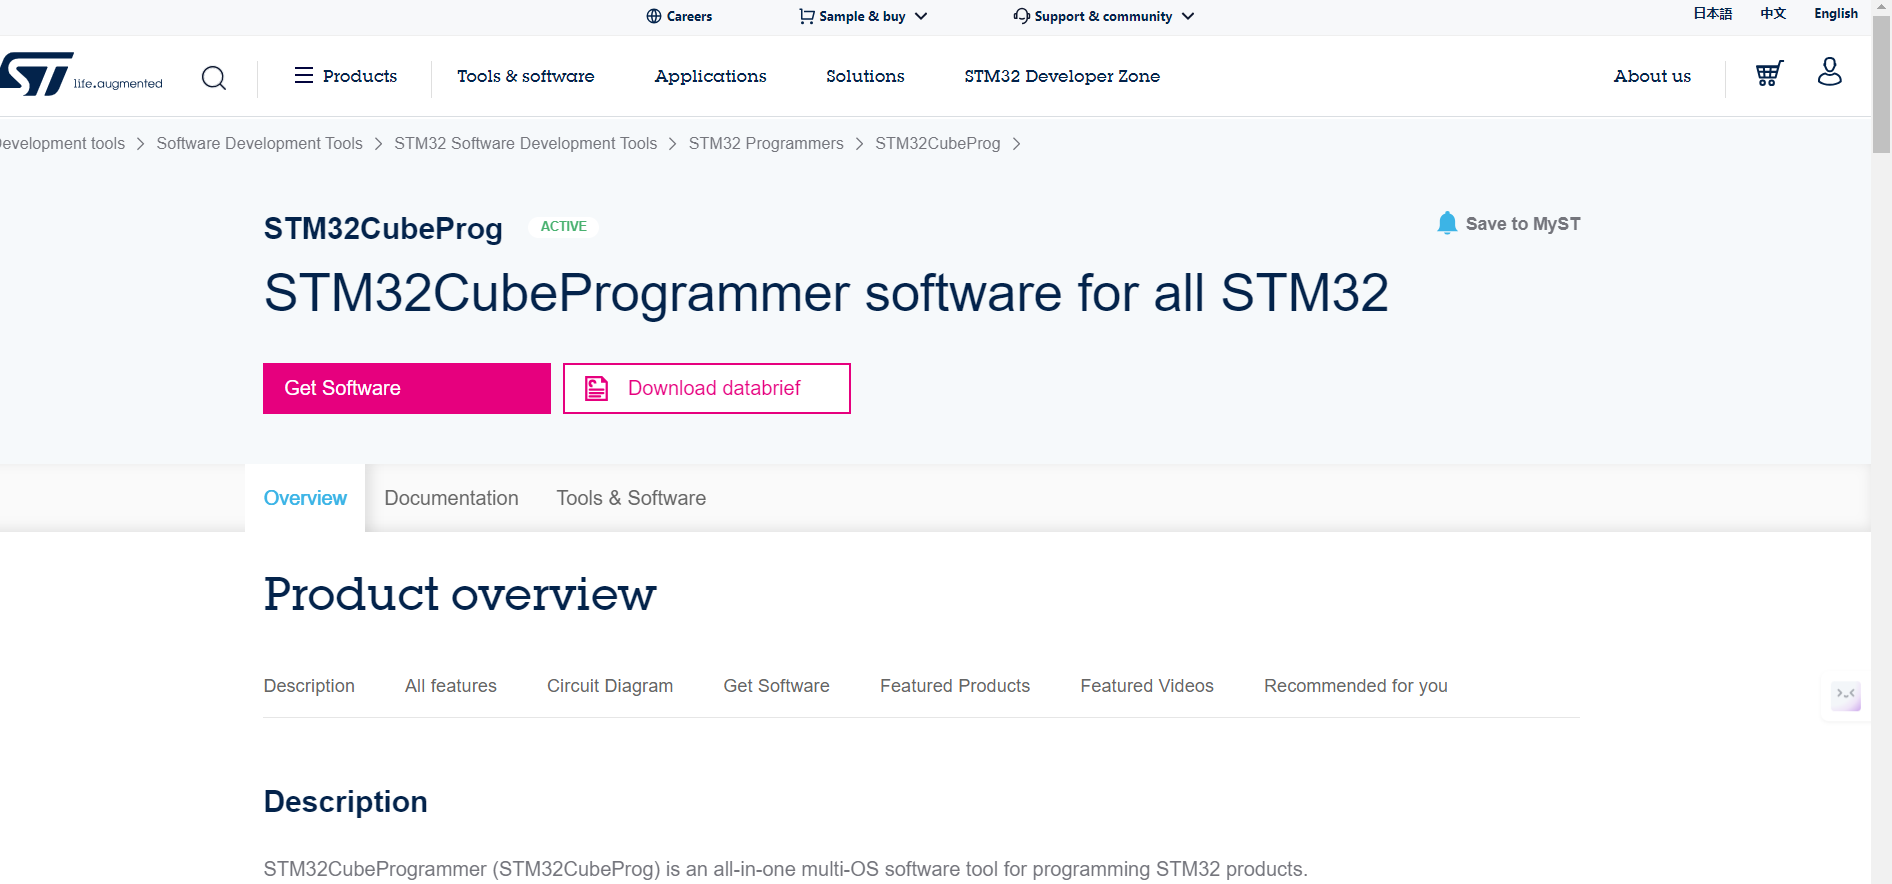The height and width of the screenshot is (884, 1892).
Task: Open the Applications menu
Action: (x=711, y=76)
